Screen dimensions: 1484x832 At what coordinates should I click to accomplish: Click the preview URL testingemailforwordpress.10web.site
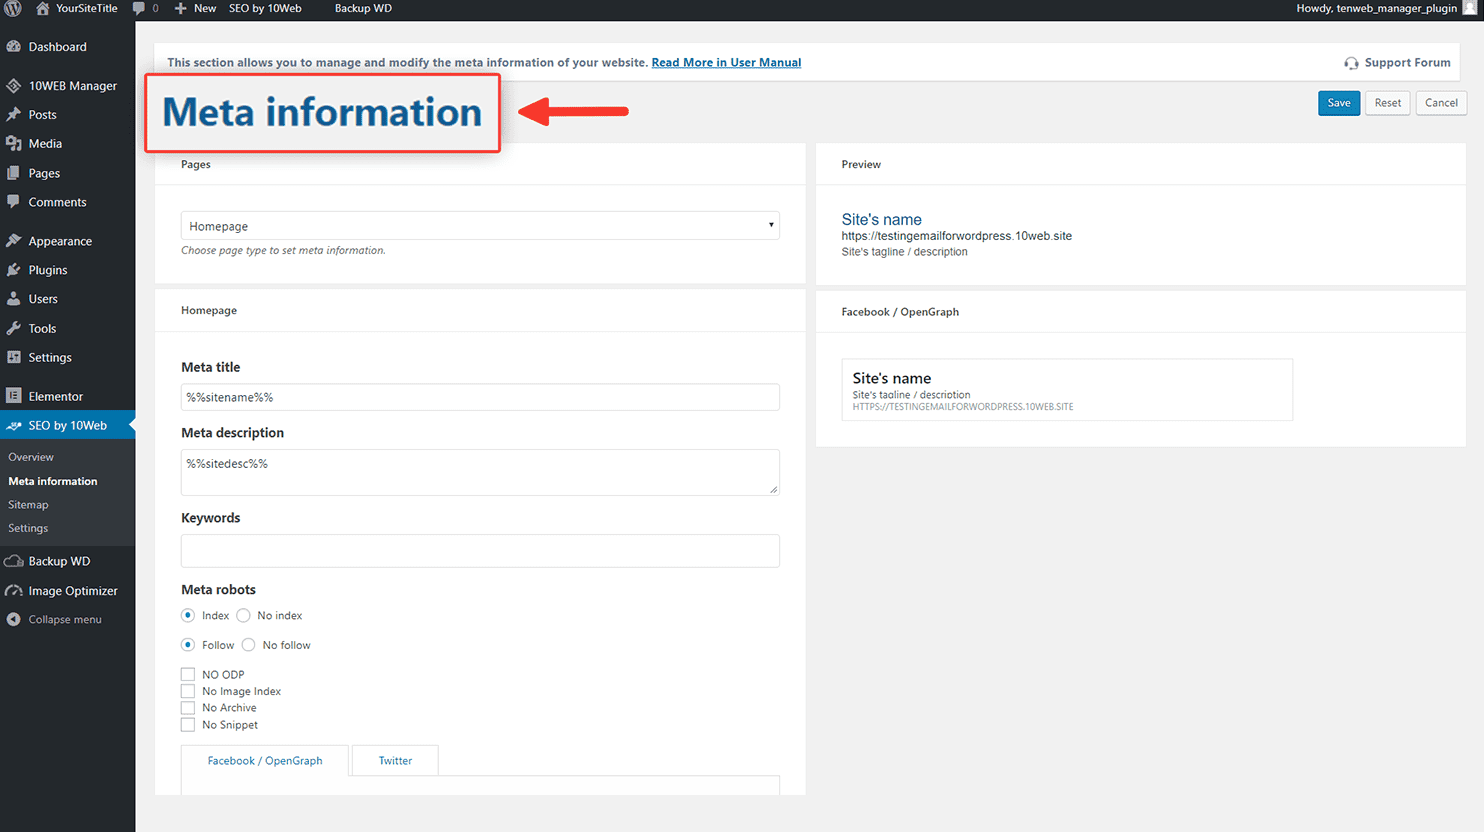click(x=957, y=236)
